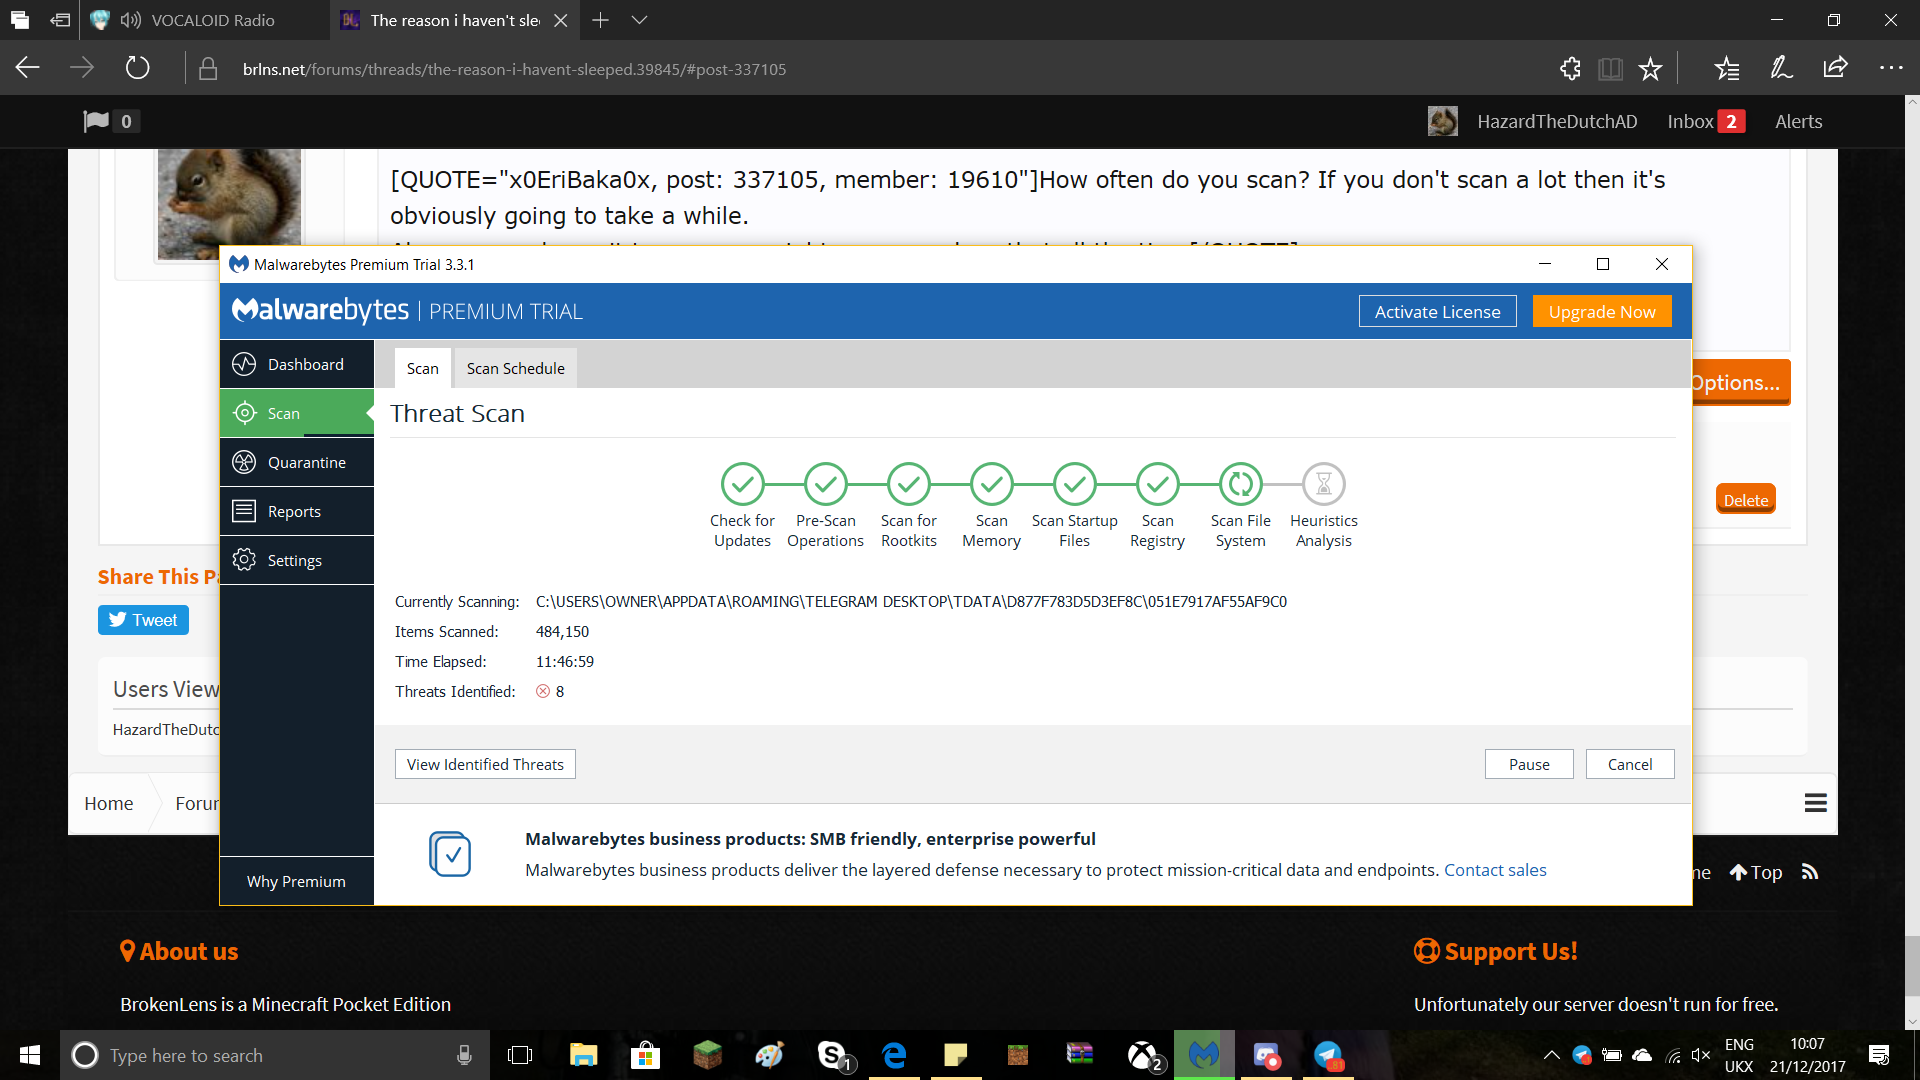Click the browser refresh icon
The height and width of the screenshot is (1080, 1920).
(x=137, y=68)
